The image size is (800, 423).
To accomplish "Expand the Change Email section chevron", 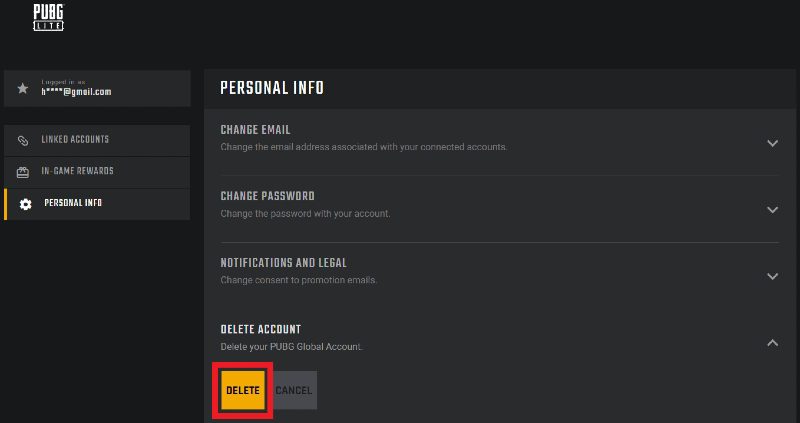I will [x=772, y=143].
